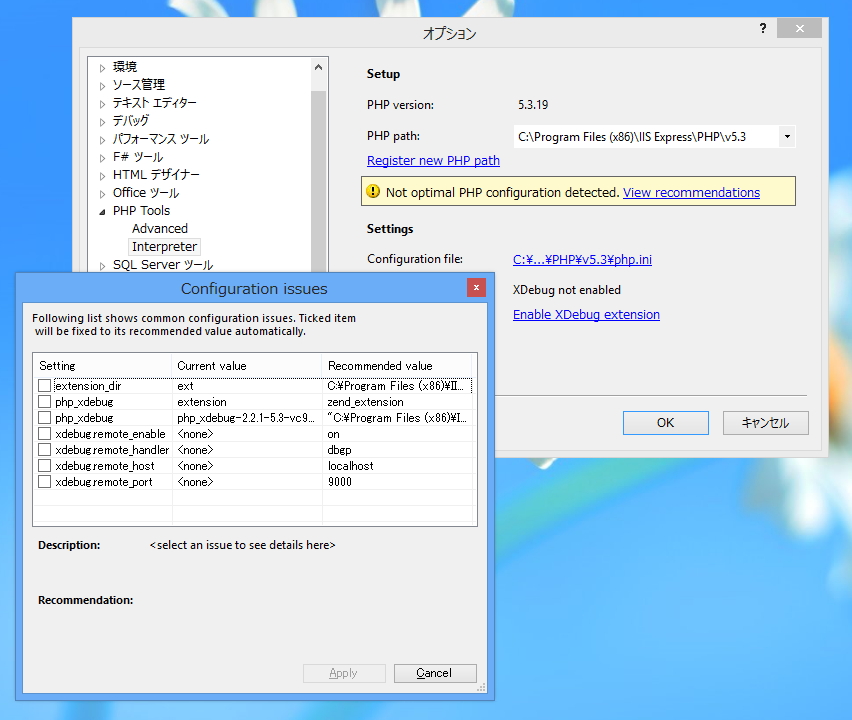This screenshot has height=720, width=852.
Task: Click Cancel in the Configuration issues dialog
Action: pos(435,673)
